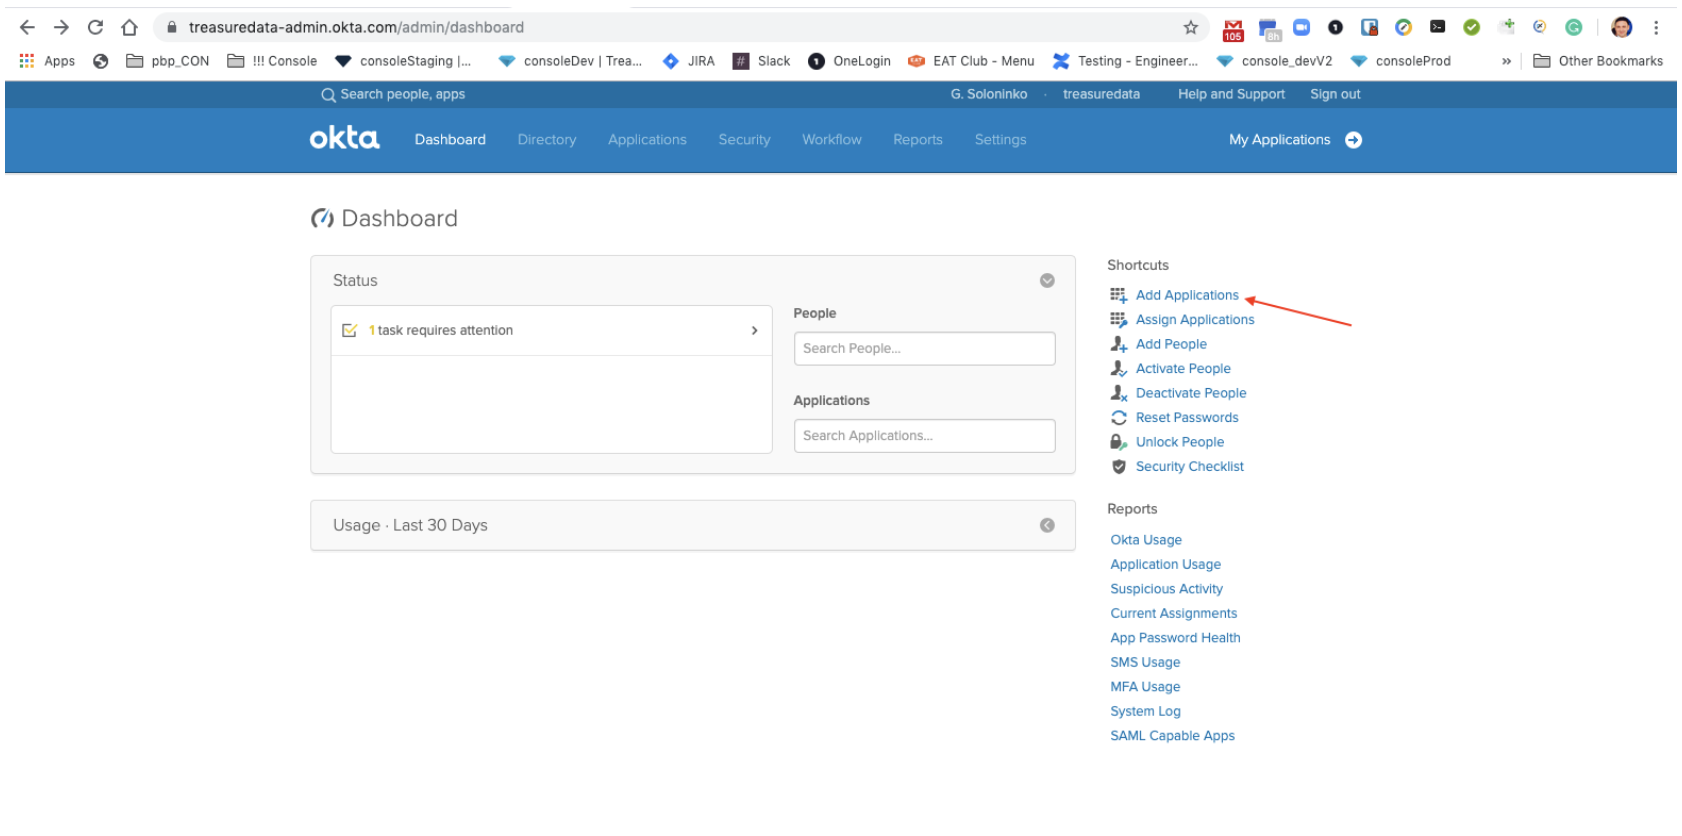Viewport: 1682px width, 836px height.
Task: Click the Sign out link
Action: coord(1335,94)
